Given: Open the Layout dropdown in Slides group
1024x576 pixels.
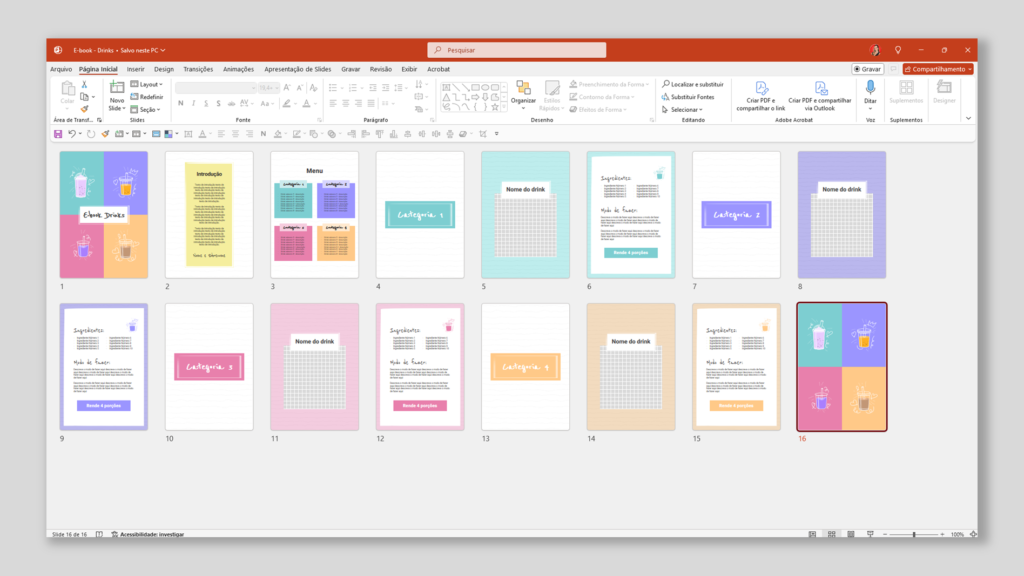Looking at the screenshot, I should (147, 84).
